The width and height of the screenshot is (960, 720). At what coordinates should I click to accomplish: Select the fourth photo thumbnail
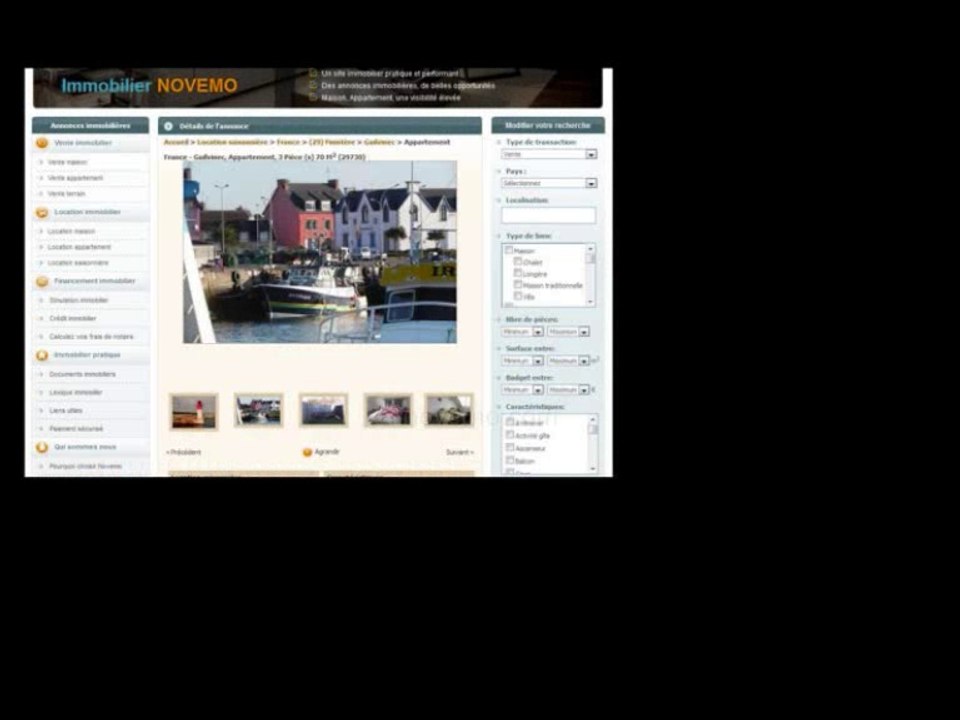click(388, 410)
